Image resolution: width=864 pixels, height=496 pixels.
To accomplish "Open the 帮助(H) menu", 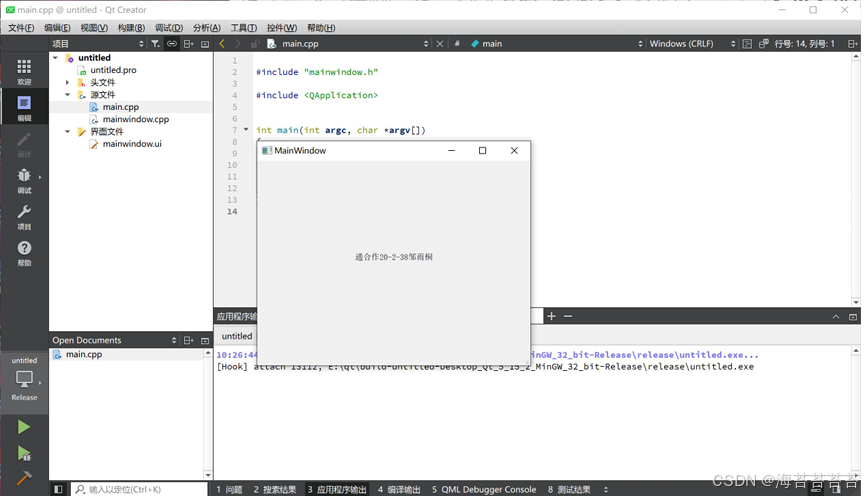I will click(321, 28).
